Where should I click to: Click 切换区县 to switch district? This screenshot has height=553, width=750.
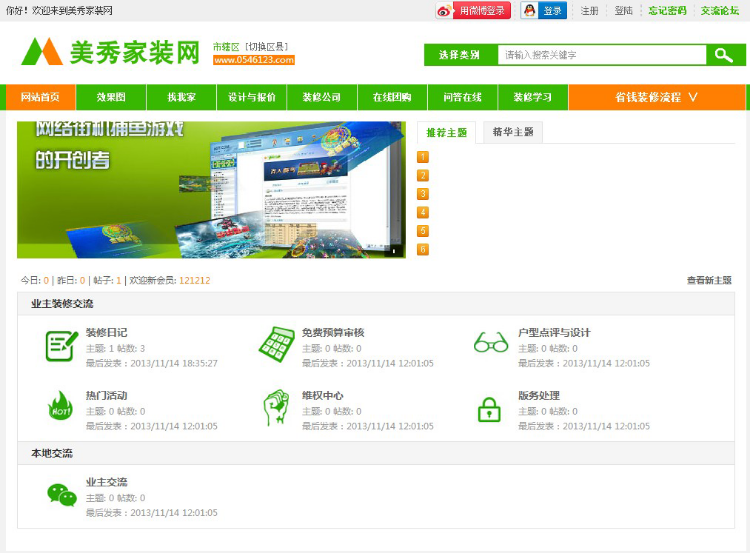pyautogui.click(x=267, y=47)
